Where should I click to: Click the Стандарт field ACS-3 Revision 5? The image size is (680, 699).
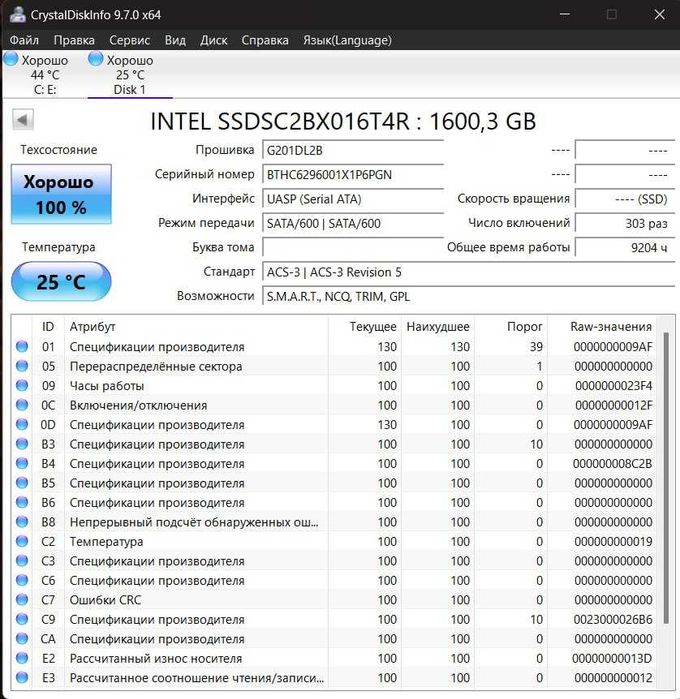click(x=468, y=272)
